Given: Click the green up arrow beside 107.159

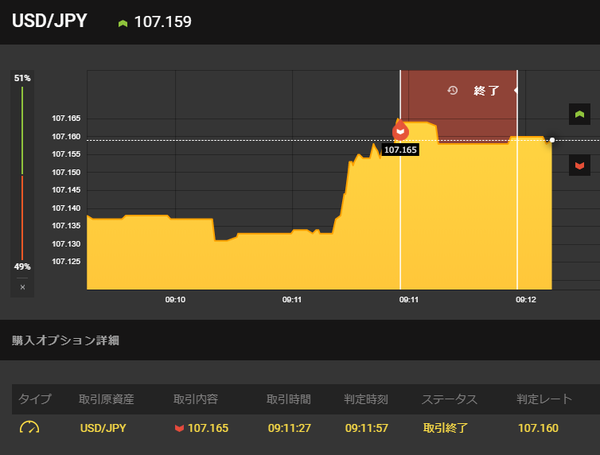Looking at the screenshot, I should pyautogui.click(x=122, y=23).
